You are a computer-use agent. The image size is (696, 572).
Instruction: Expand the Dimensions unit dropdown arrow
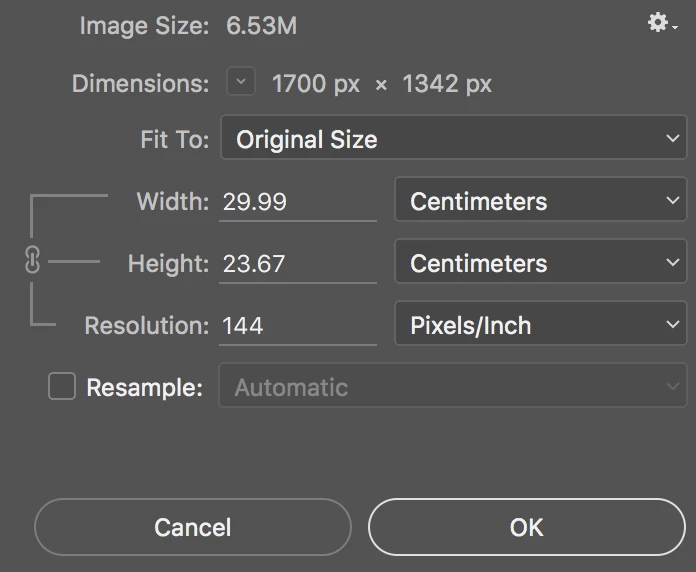[240, 83]
